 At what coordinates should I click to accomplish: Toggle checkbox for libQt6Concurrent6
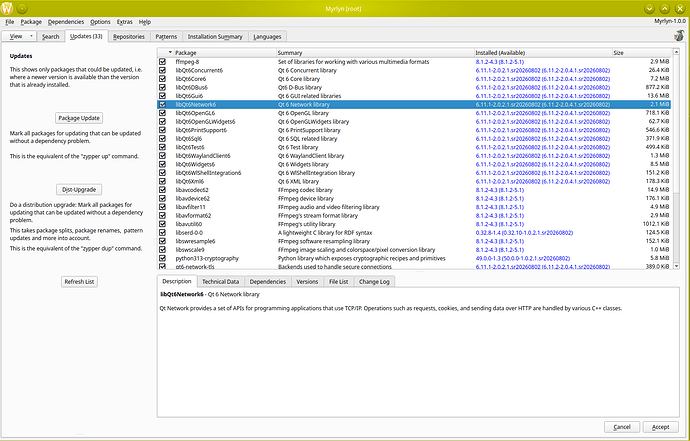162,70
